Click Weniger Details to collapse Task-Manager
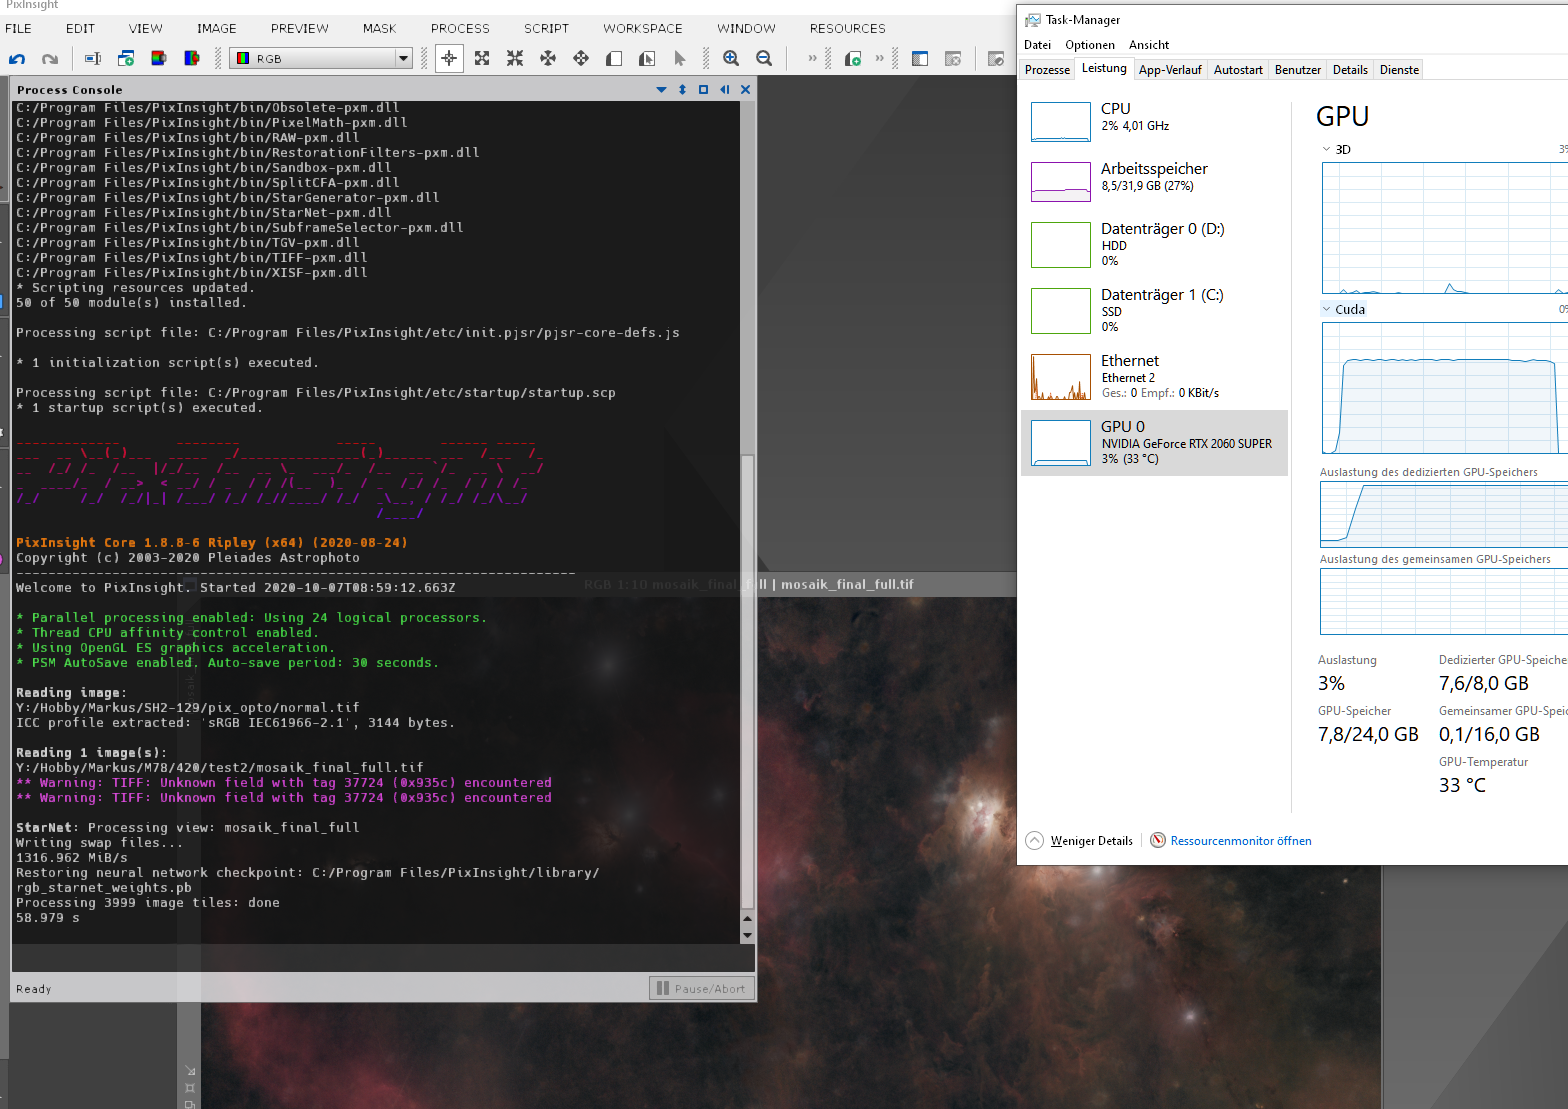1568x1109 pixels. click(1080, 841)
